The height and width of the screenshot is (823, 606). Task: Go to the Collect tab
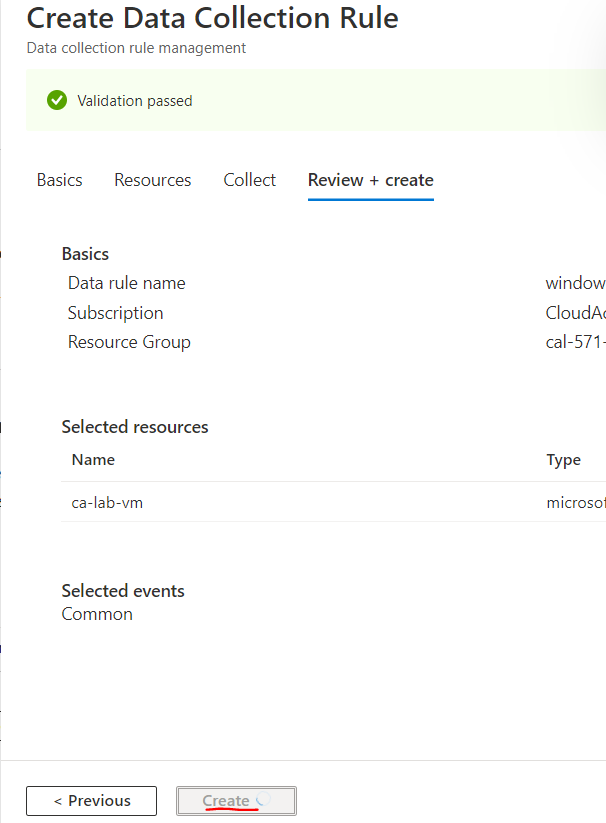point(249,180)
